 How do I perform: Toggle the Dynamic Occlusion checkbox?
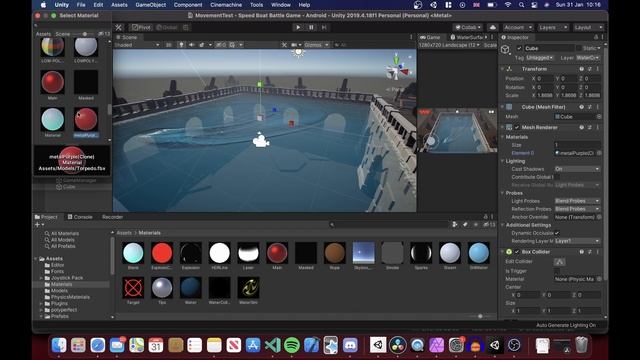pyautogui.click(x=557, y=233)
